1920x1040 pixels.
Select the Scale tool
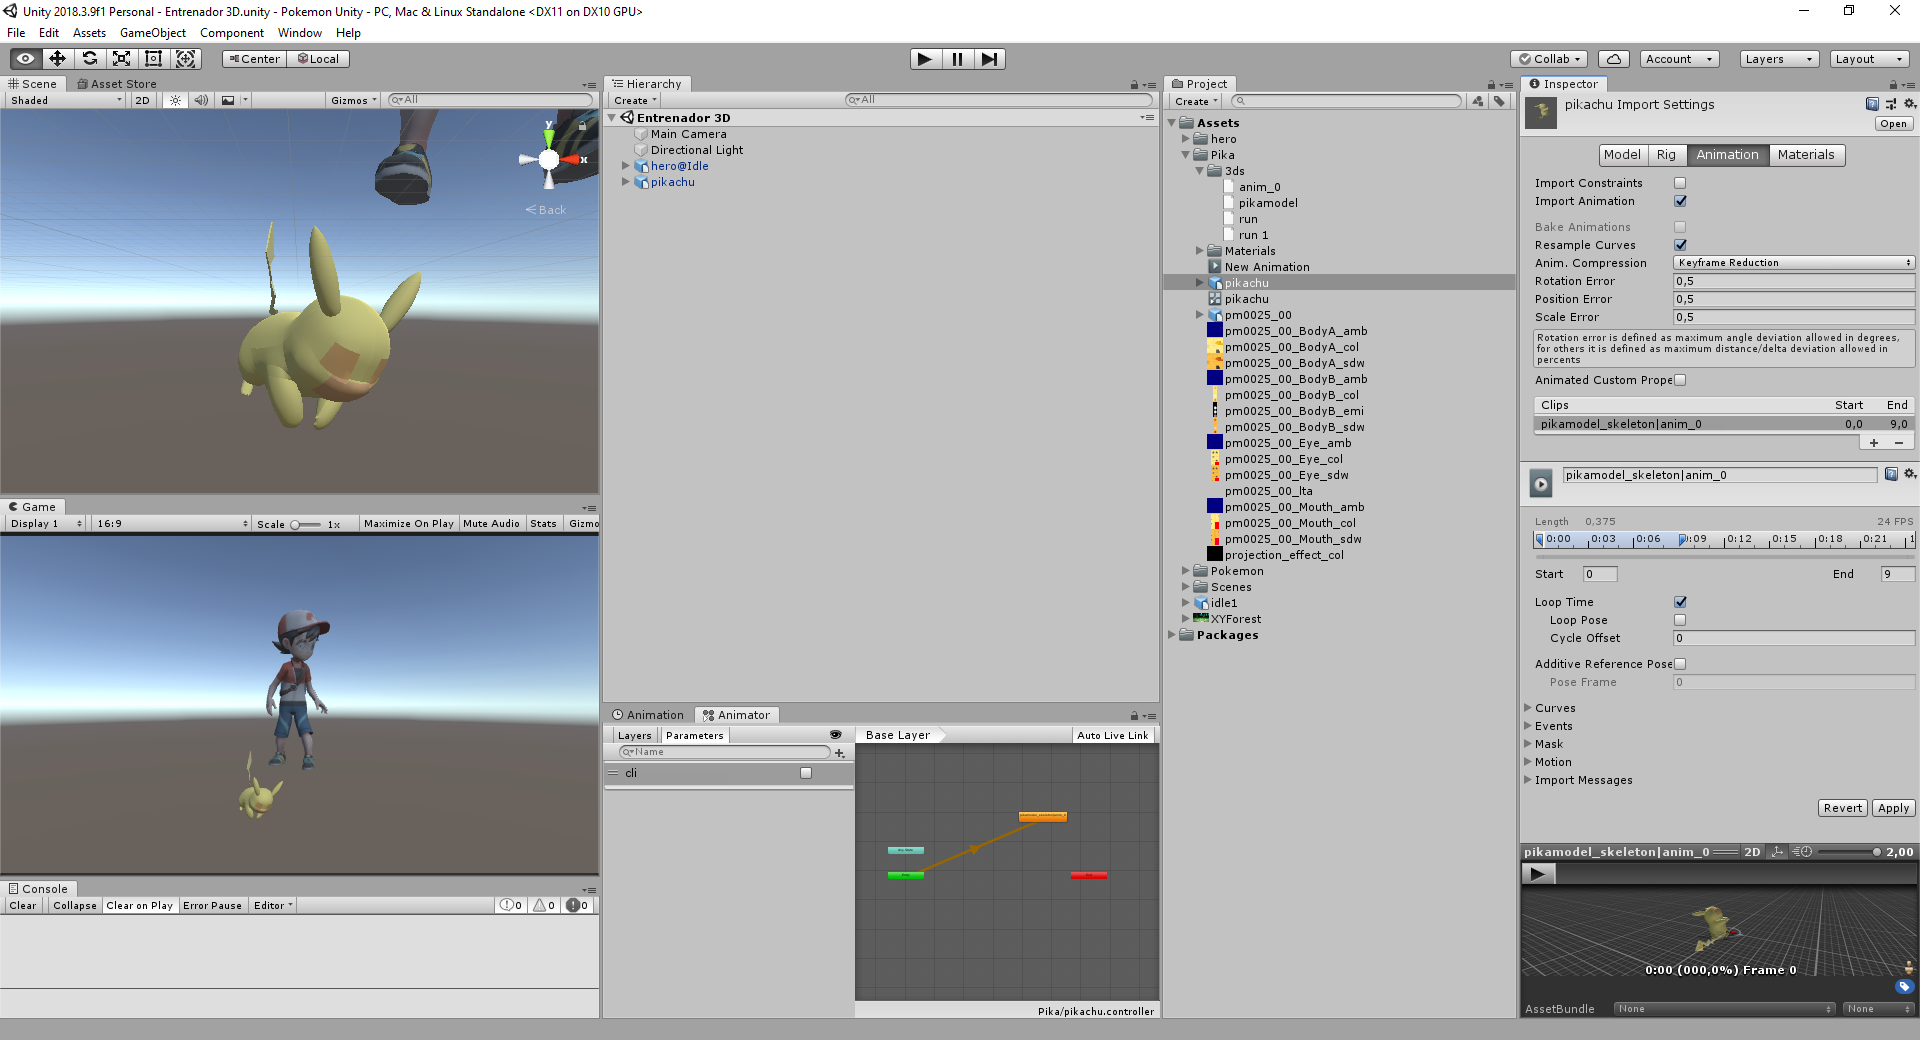pos(121,59)
